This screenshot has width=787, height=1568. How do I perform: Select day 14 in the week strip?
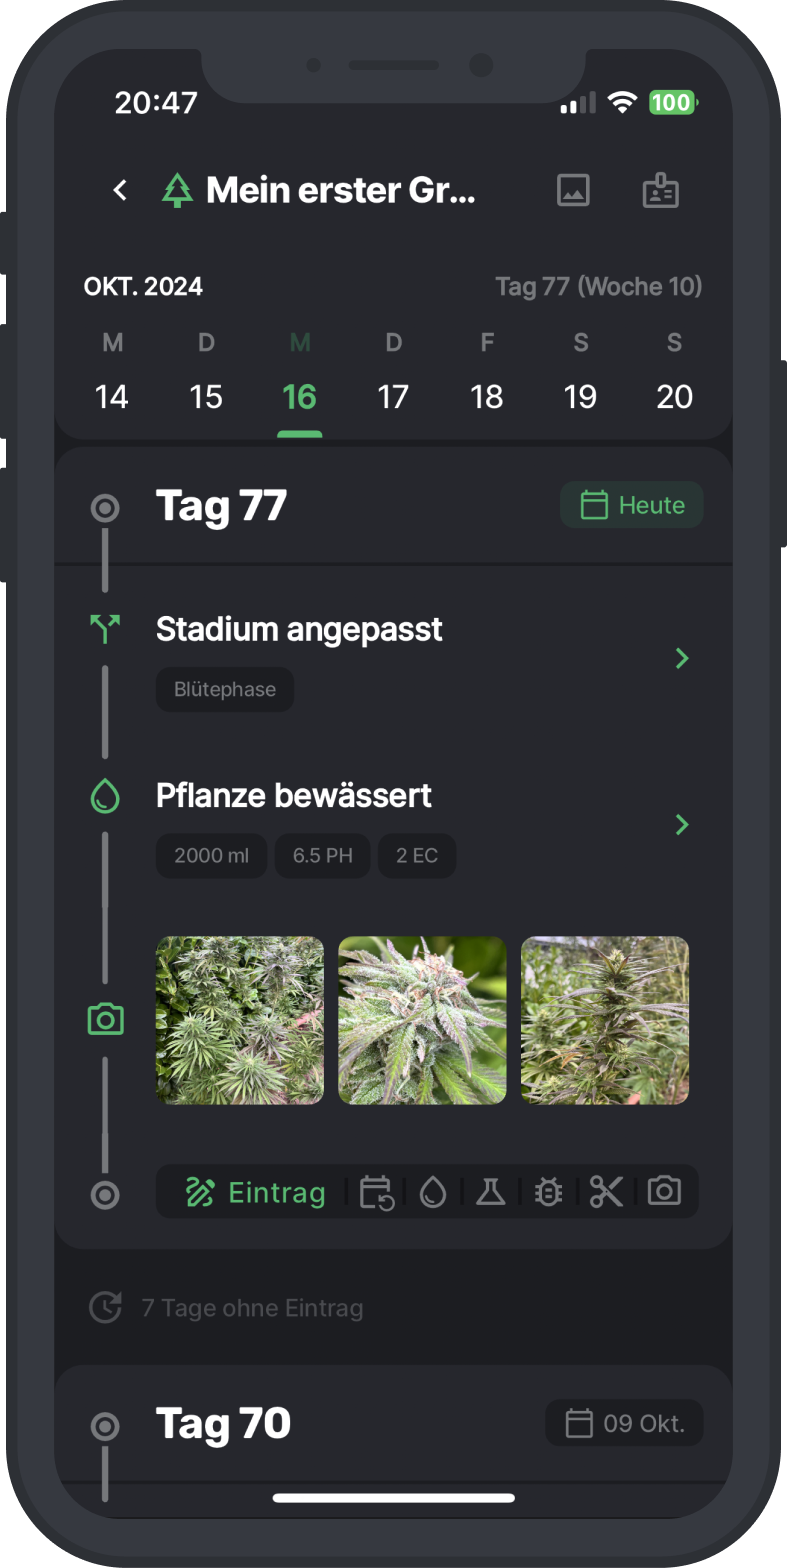click(x=112, y=396)
